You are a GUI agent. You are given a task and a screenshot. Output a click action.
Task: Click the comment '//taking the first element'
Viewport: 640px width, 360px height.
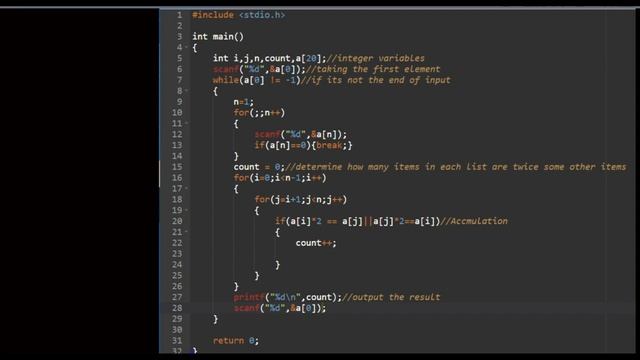pos(373,69)
